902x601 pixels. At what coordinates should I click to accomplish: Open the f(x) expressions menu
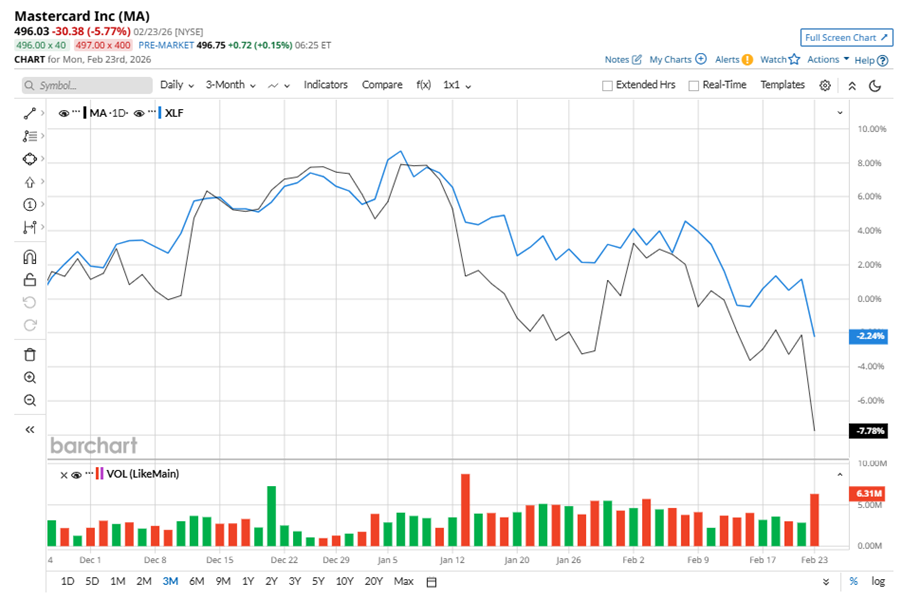coord(423,85)
